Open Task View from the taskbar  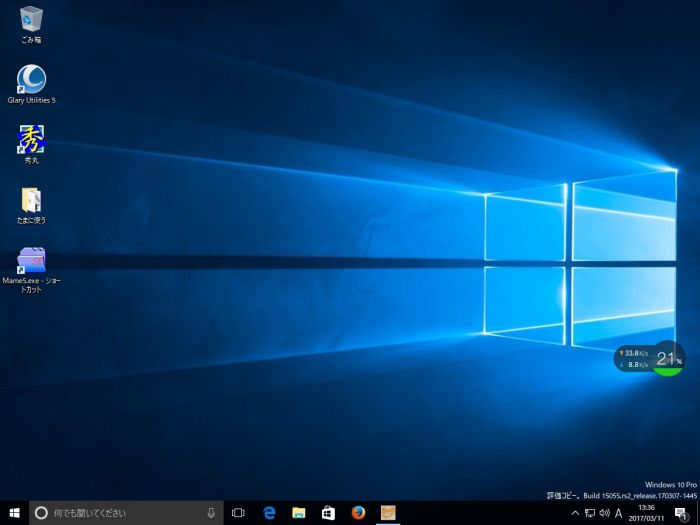tap(238, 513)
